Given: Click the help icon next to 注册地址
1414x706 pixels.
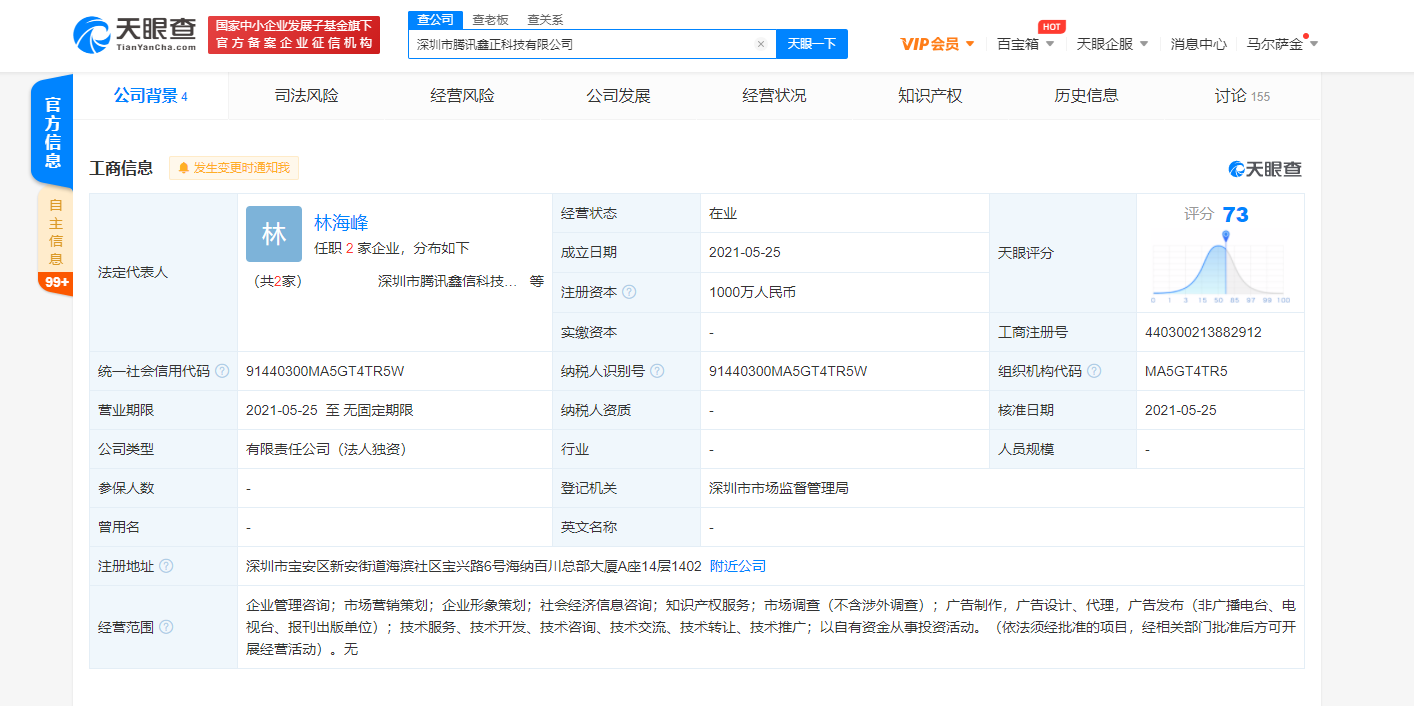Looking at the screenshot, I should pyautogui.click(x=166, y=566).
